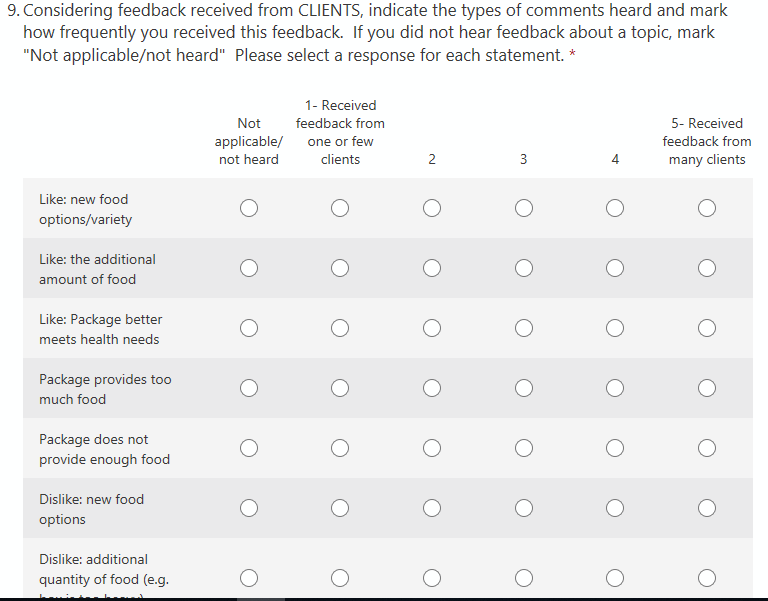Pick rating 4 for Like: additional amount of food

[615, 268]
